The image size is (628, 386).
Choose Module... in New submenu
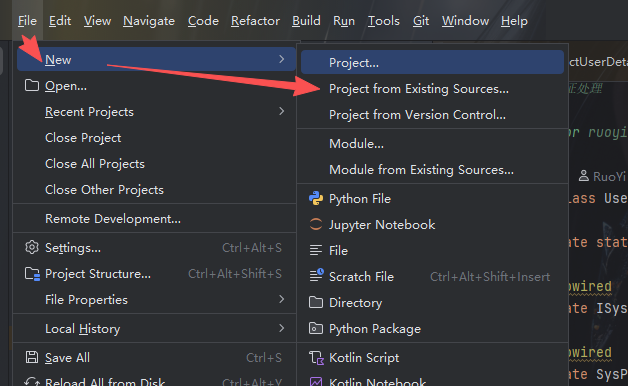432,143
